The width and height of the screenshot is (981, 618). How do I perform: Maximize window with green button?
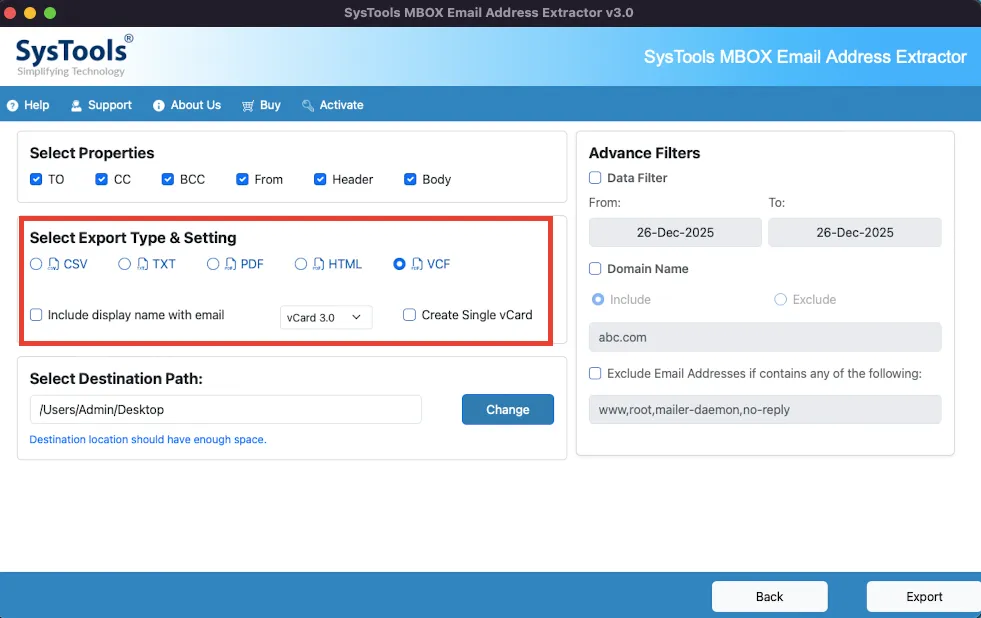click(50, 13)
